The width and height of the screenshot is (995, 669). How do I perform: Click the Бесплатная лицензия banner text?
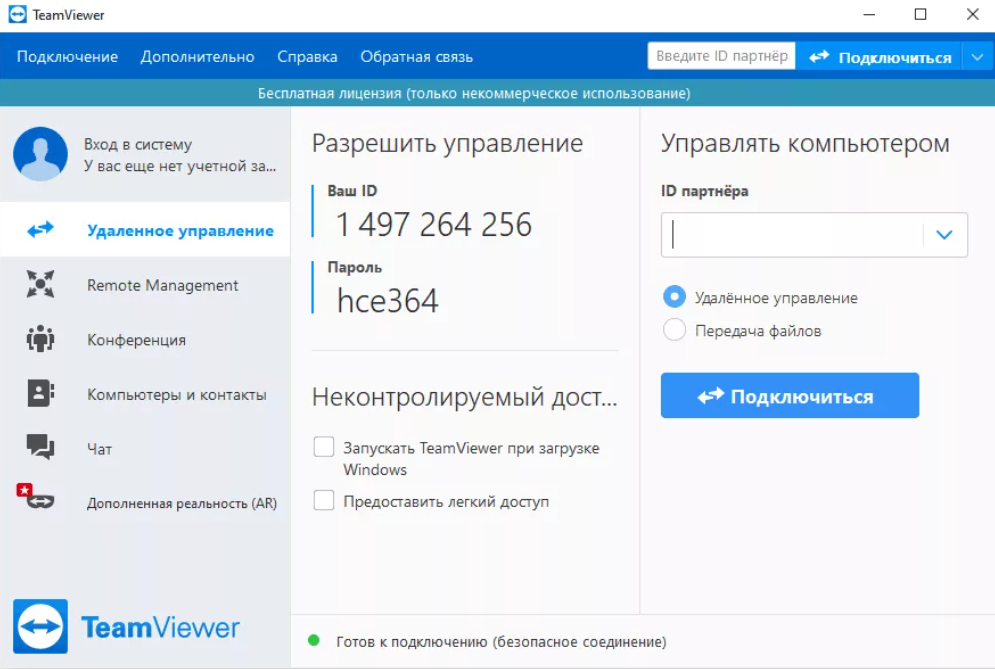(474, 93)
